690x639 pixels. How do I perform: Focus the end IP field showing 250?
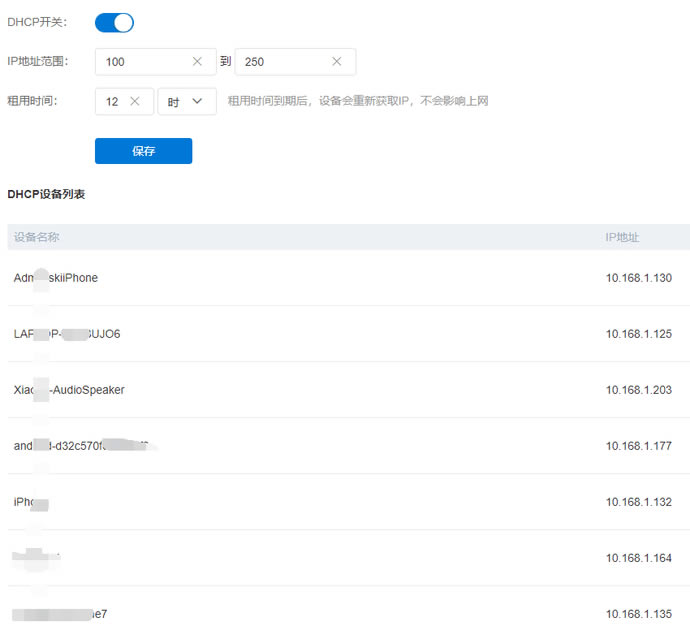tap(282, 62)
